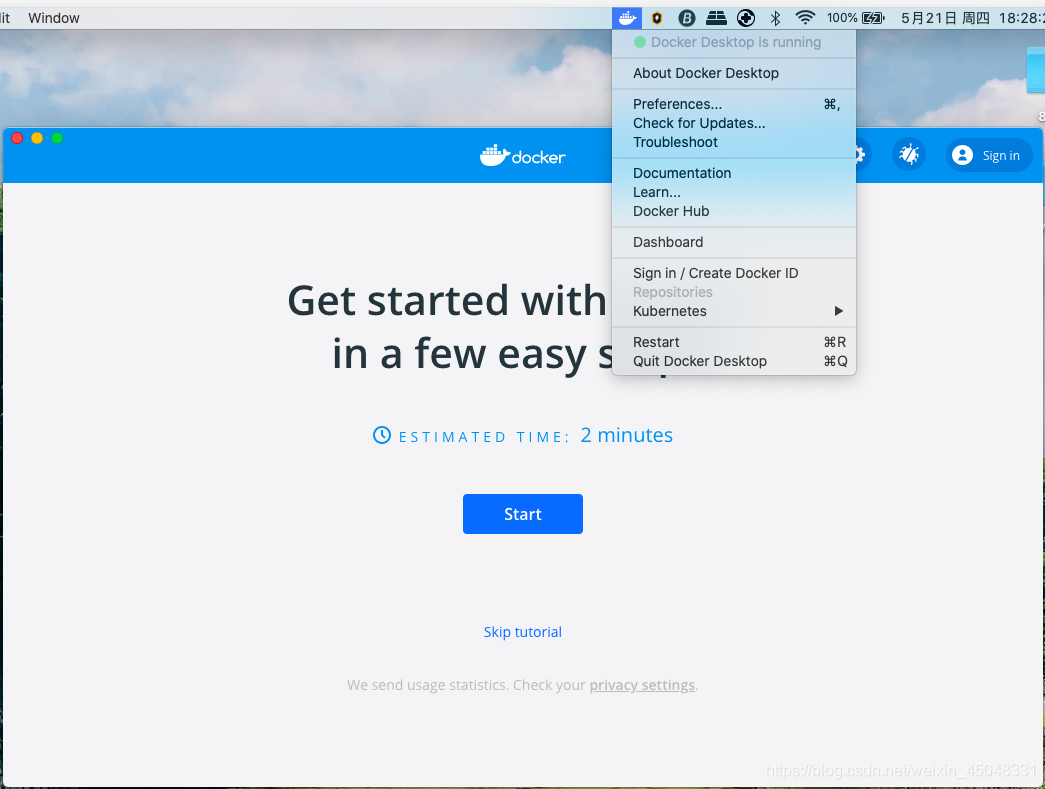Open Docker Hub menu entry
The height and width of the screenshot is (789, 1045).
click(734, 211)
